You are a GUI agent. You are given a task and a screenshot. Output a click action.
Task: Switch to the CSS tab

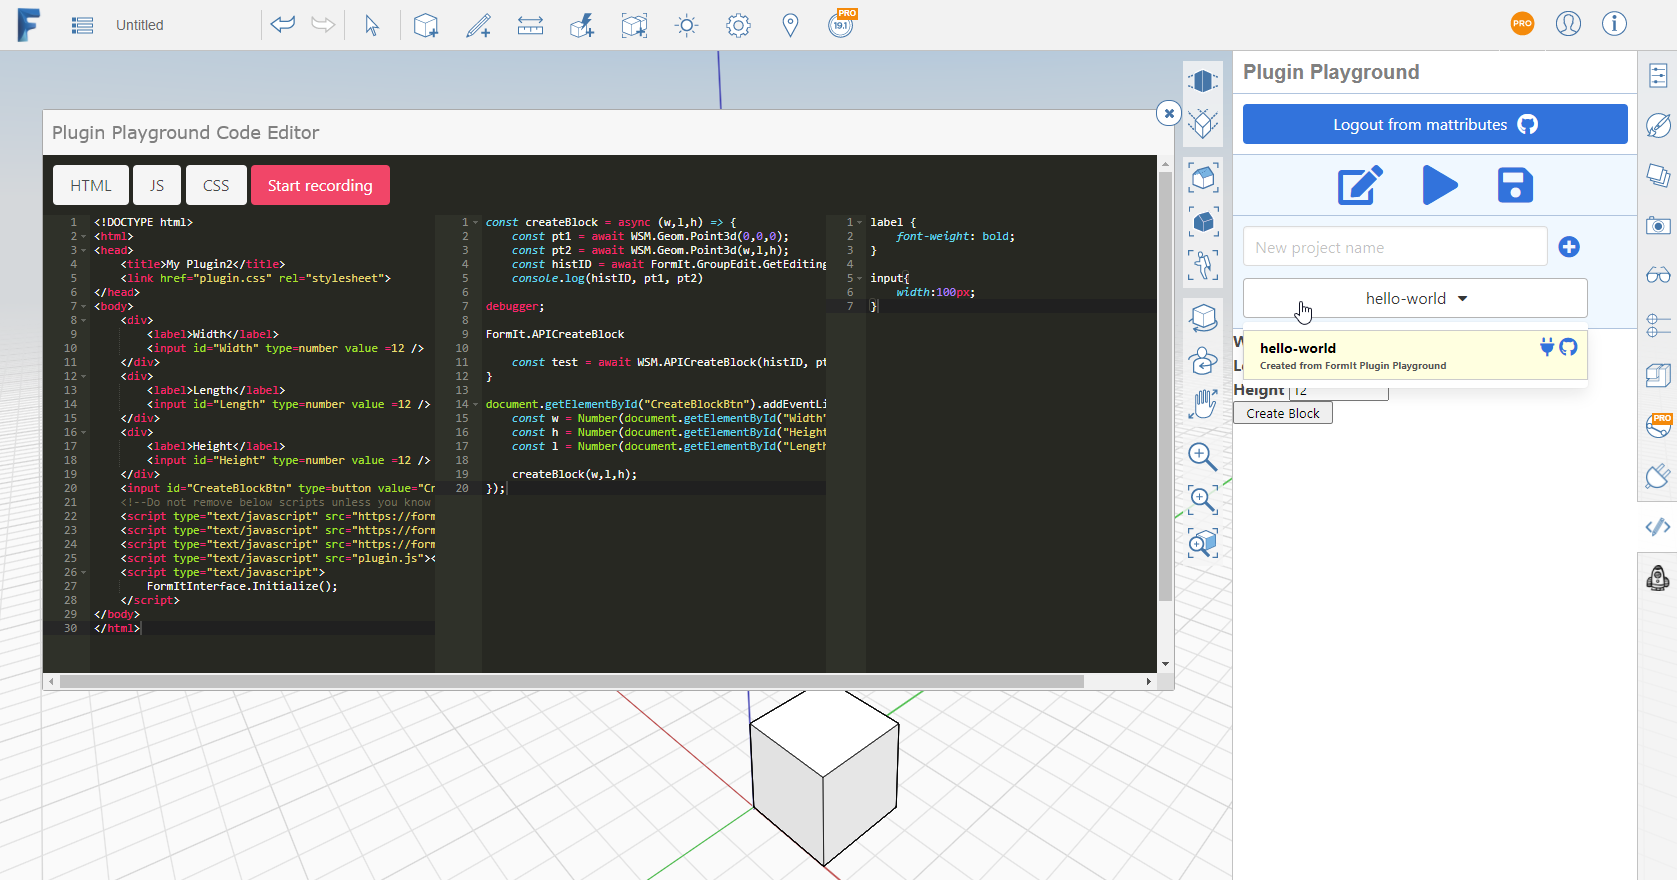coord(216,185)
